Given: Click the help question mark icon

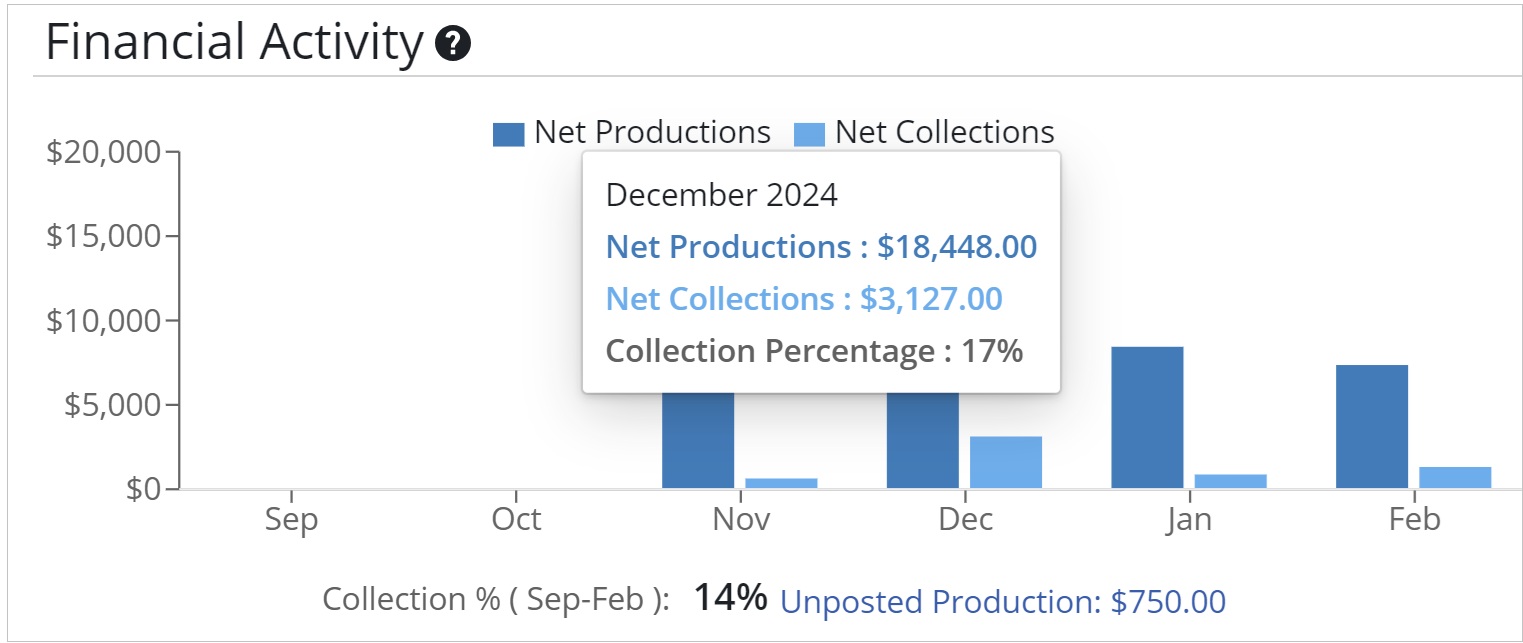Looking at the screenshot, I should 453,44.
